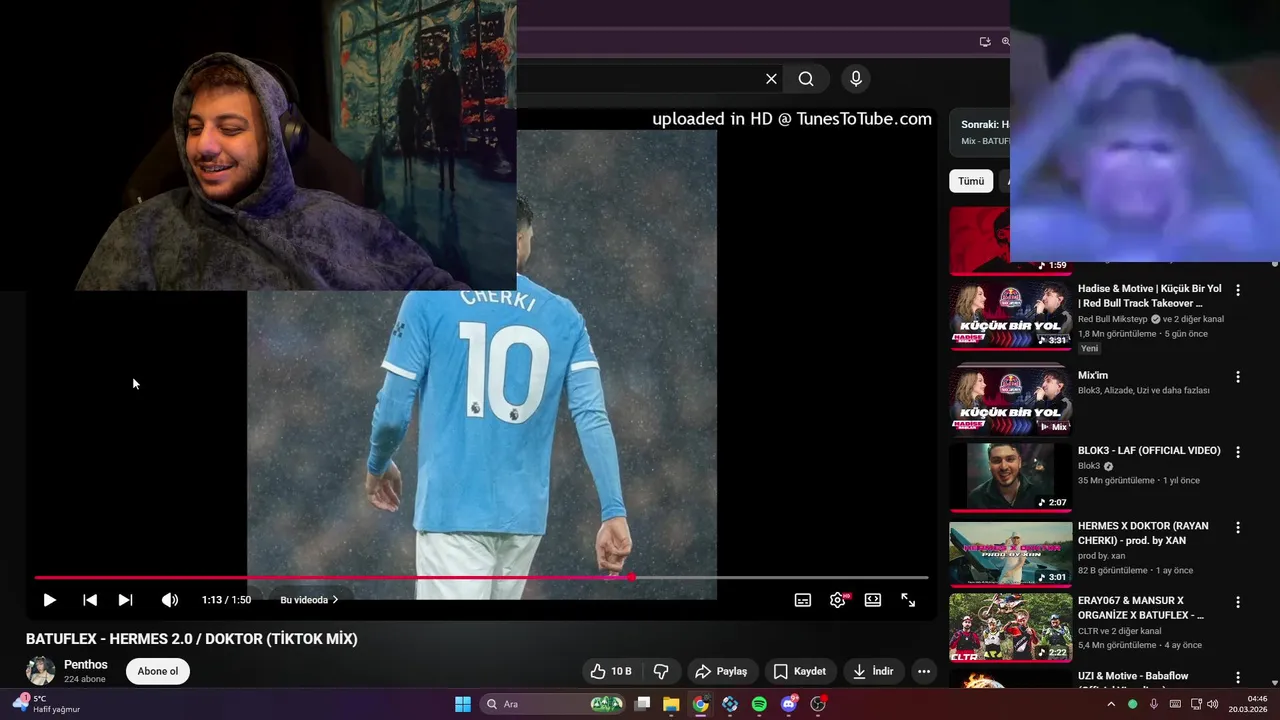Open options menu for HERMES X DOKTOR
Screen dimensions: 1280x720
1238,527
